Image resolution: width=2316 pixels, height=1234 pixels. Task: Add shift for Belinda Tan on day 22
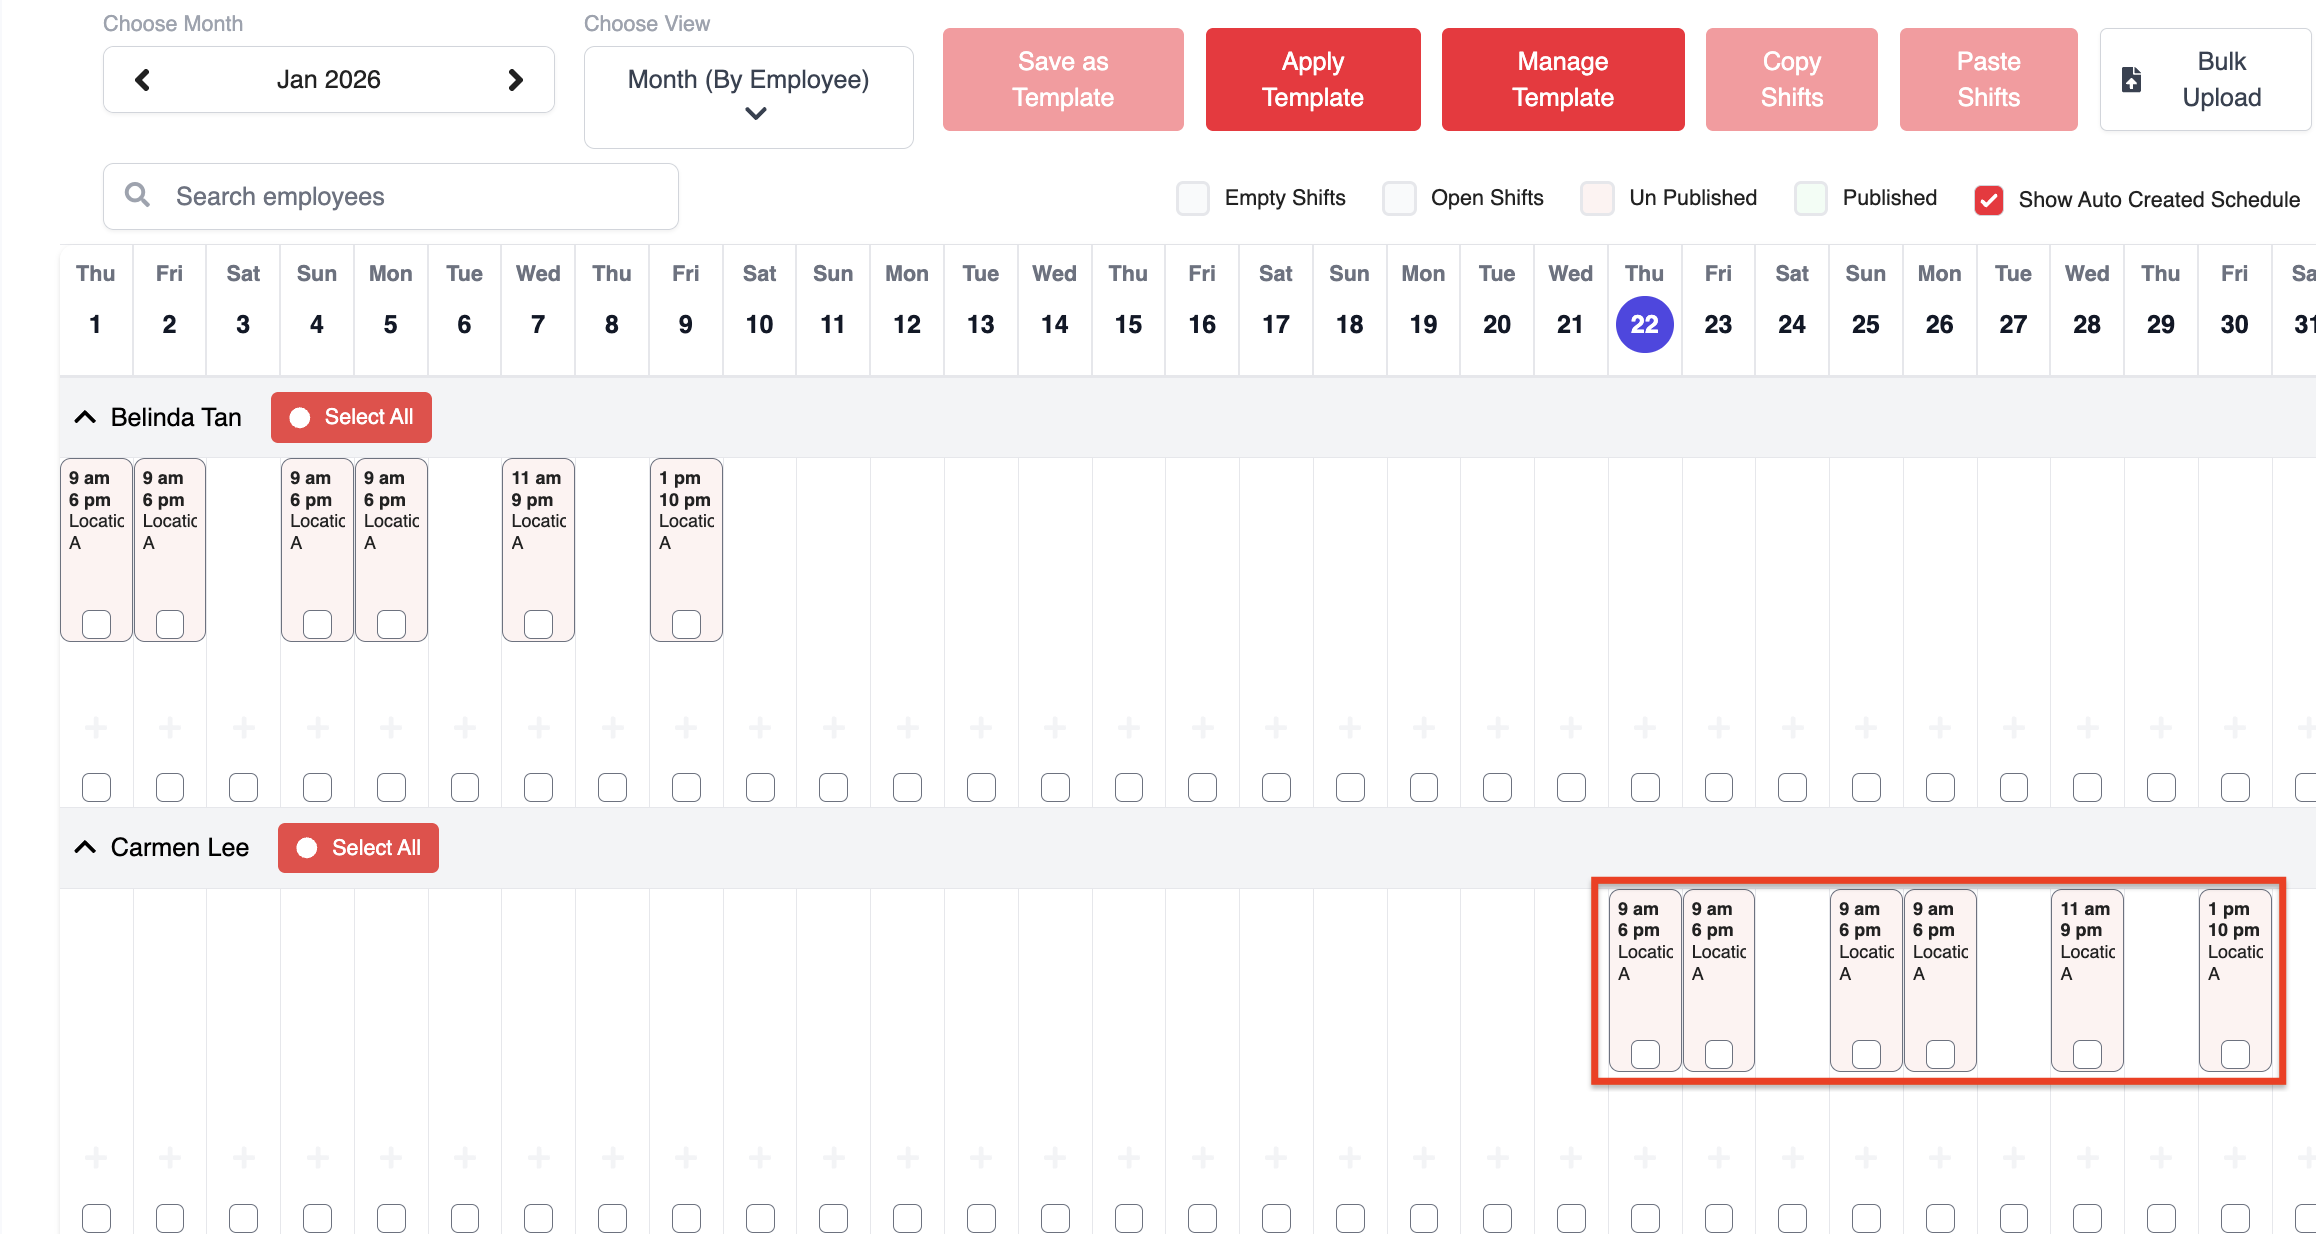pos(1644,728)
